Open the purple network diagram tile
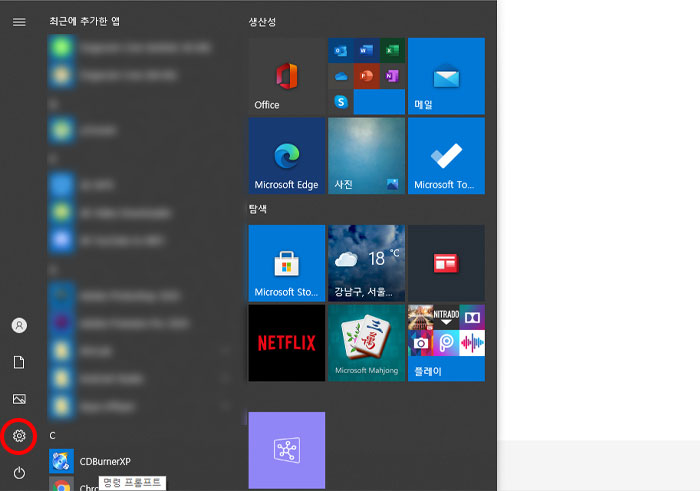The image size is (700, 491). (x=287, y=450)
